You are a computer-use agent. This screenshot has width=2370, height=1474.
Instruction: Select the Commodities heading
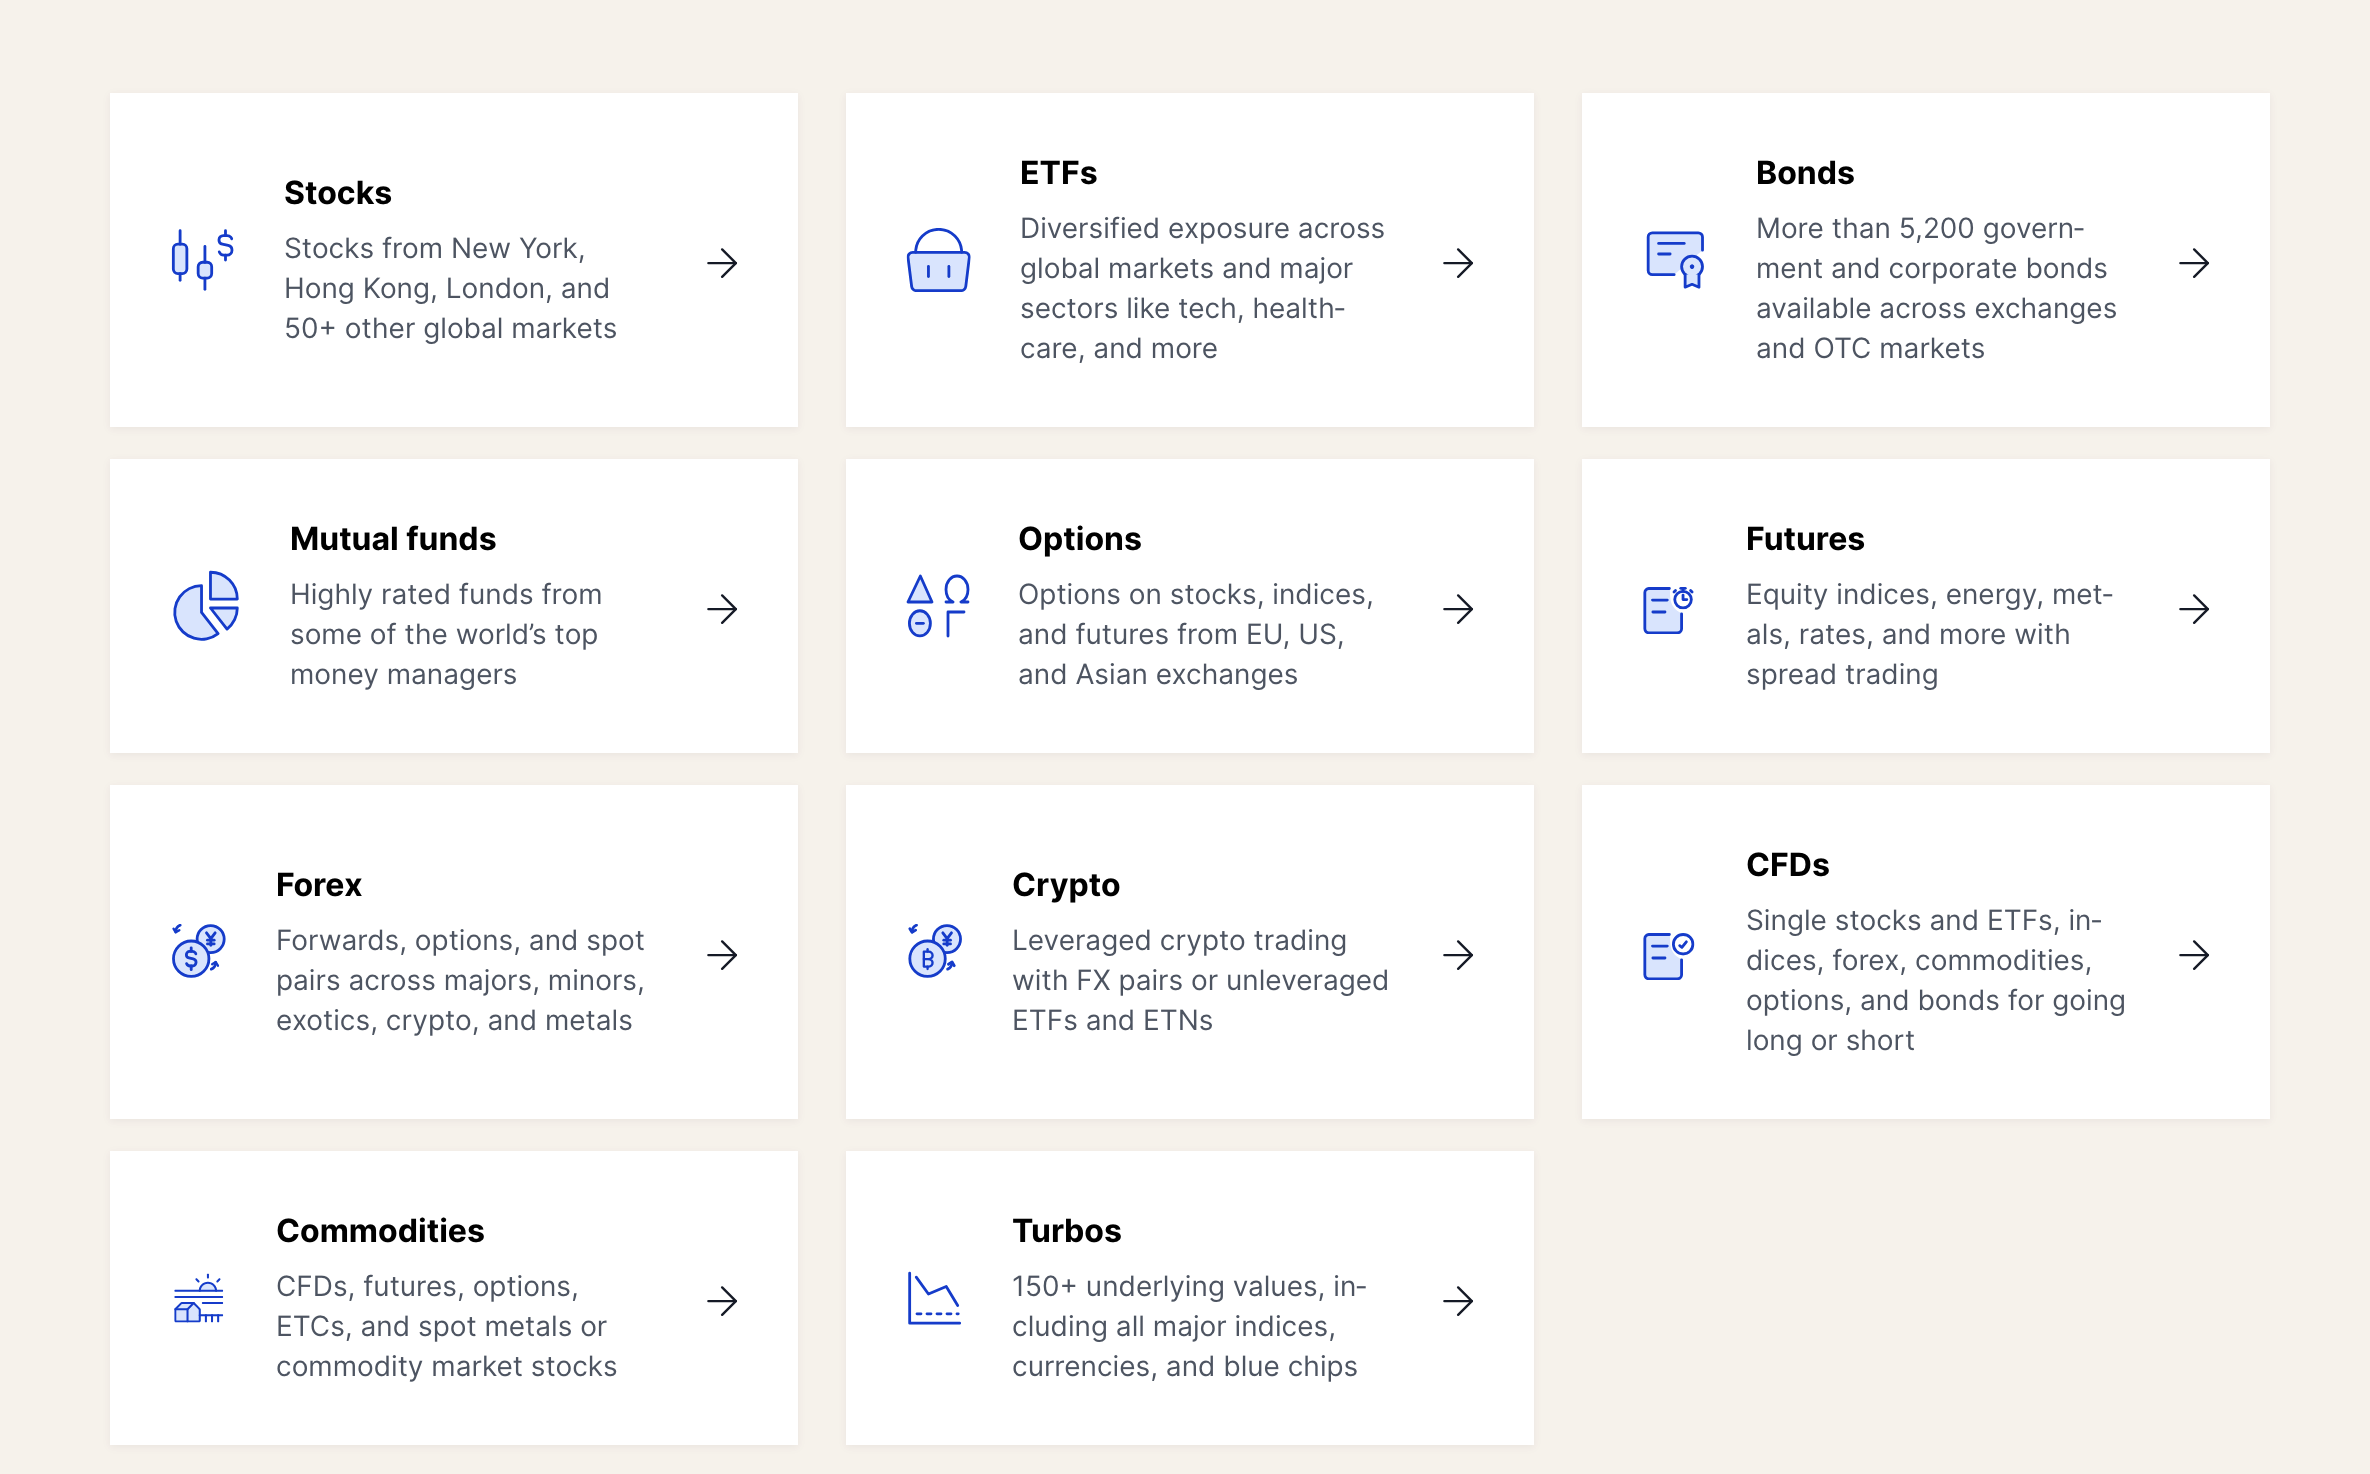tap(380, 1231)
